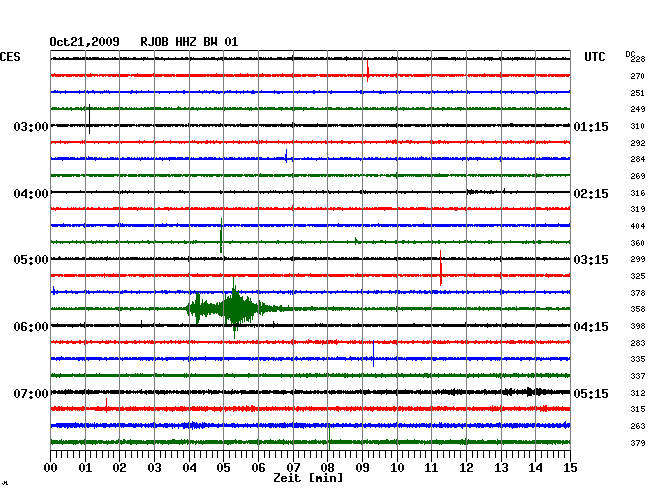Select DC offset value 335

click(x=638, y=359)
